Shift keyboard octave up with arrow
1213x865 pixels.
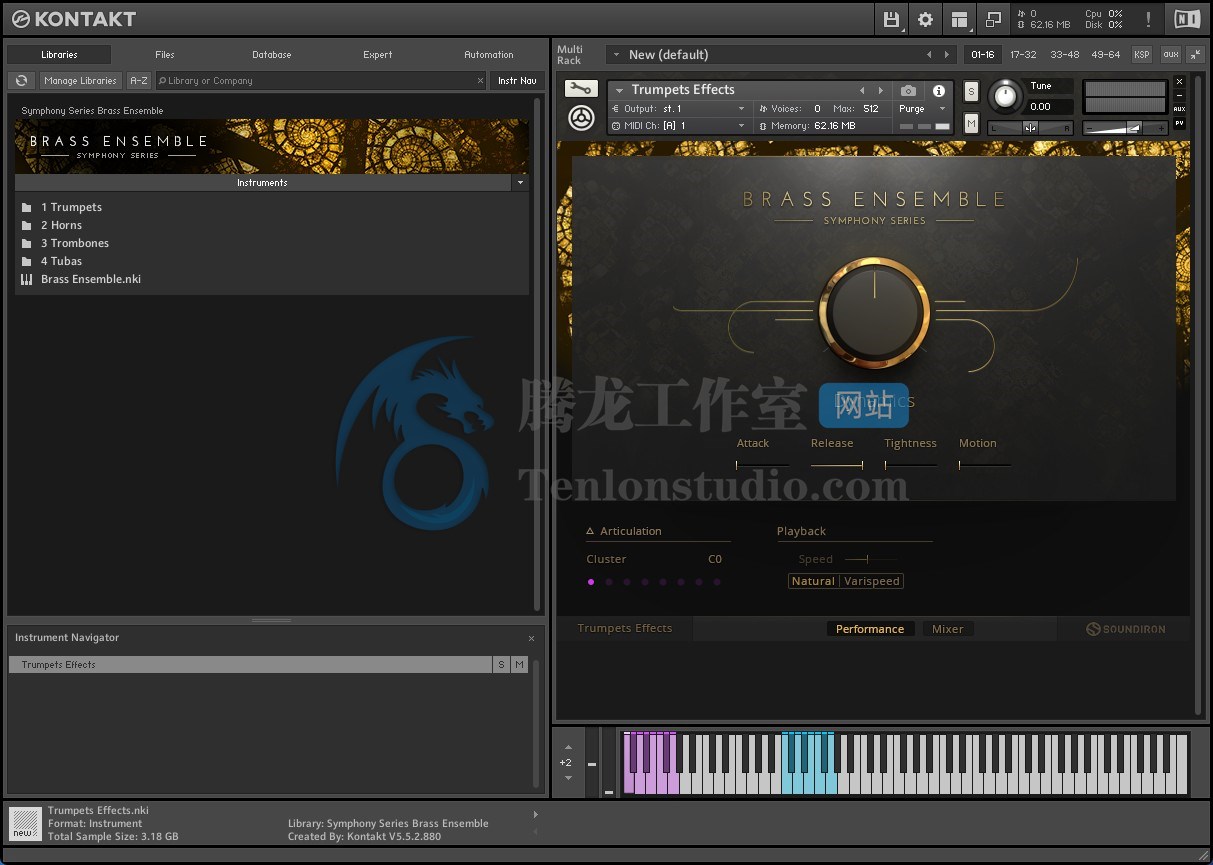tap(568, 747)
